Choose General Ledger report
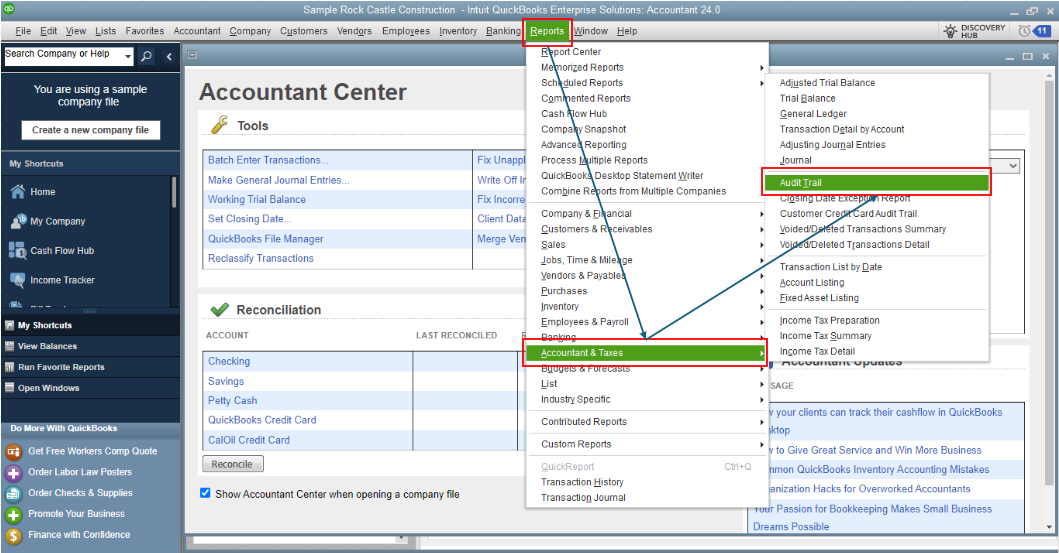The image size is (1059, 553). click(x=813, y=114)
